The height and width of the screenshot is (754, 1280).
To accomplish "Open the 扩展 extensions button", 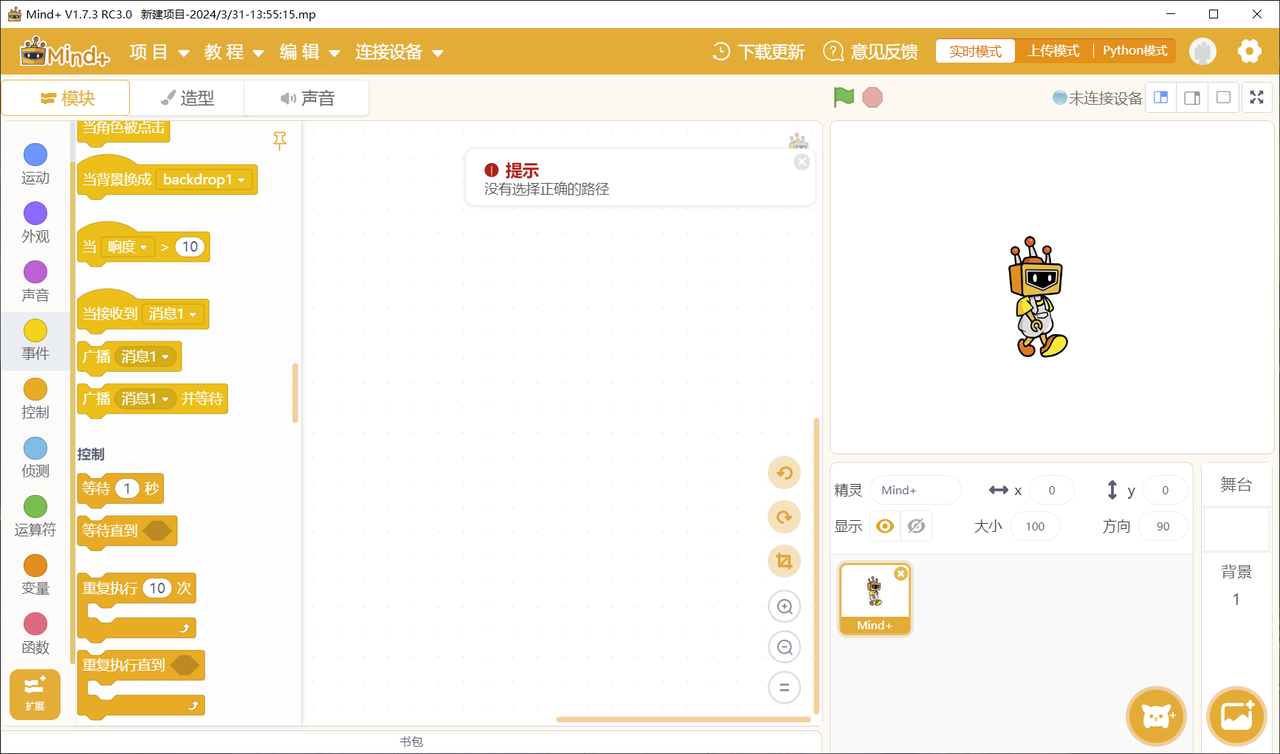I will point(35,693).
